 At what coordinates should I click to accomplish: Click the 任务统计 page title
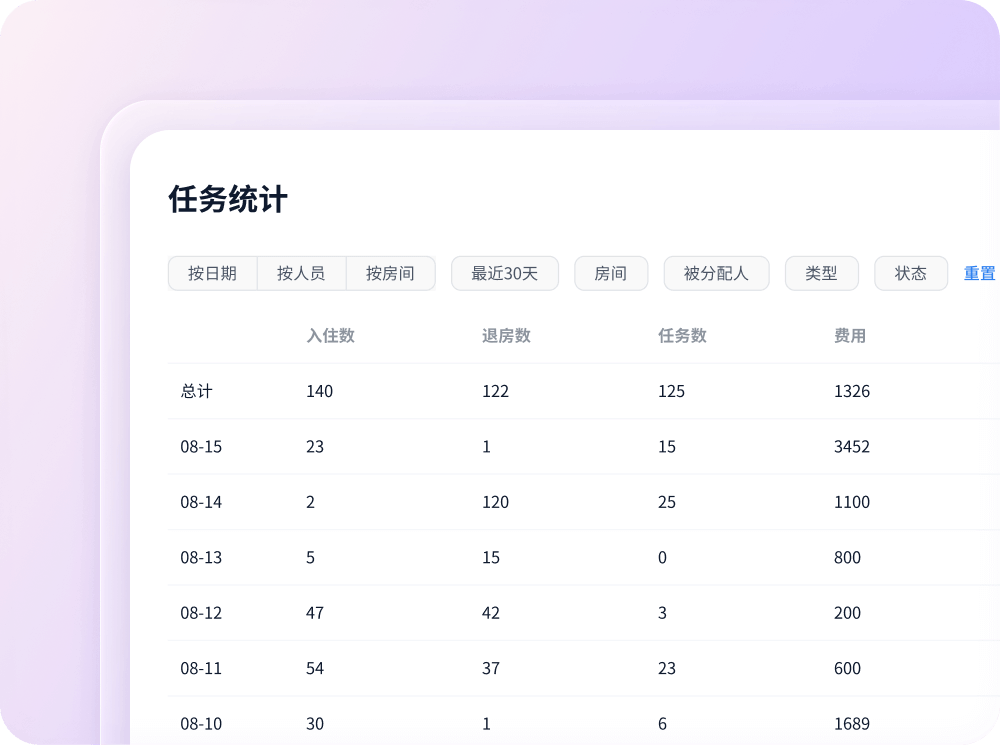228,199
